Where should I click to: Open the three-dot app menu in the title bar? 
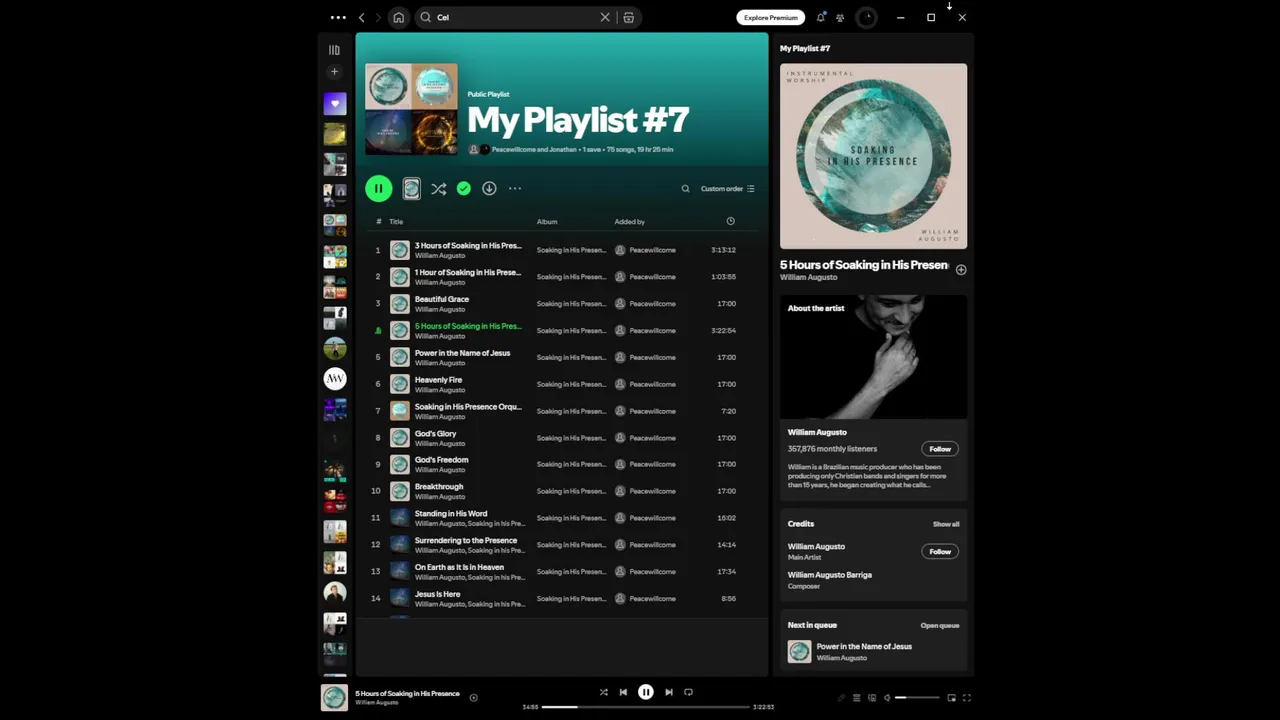tap(338, 17)
